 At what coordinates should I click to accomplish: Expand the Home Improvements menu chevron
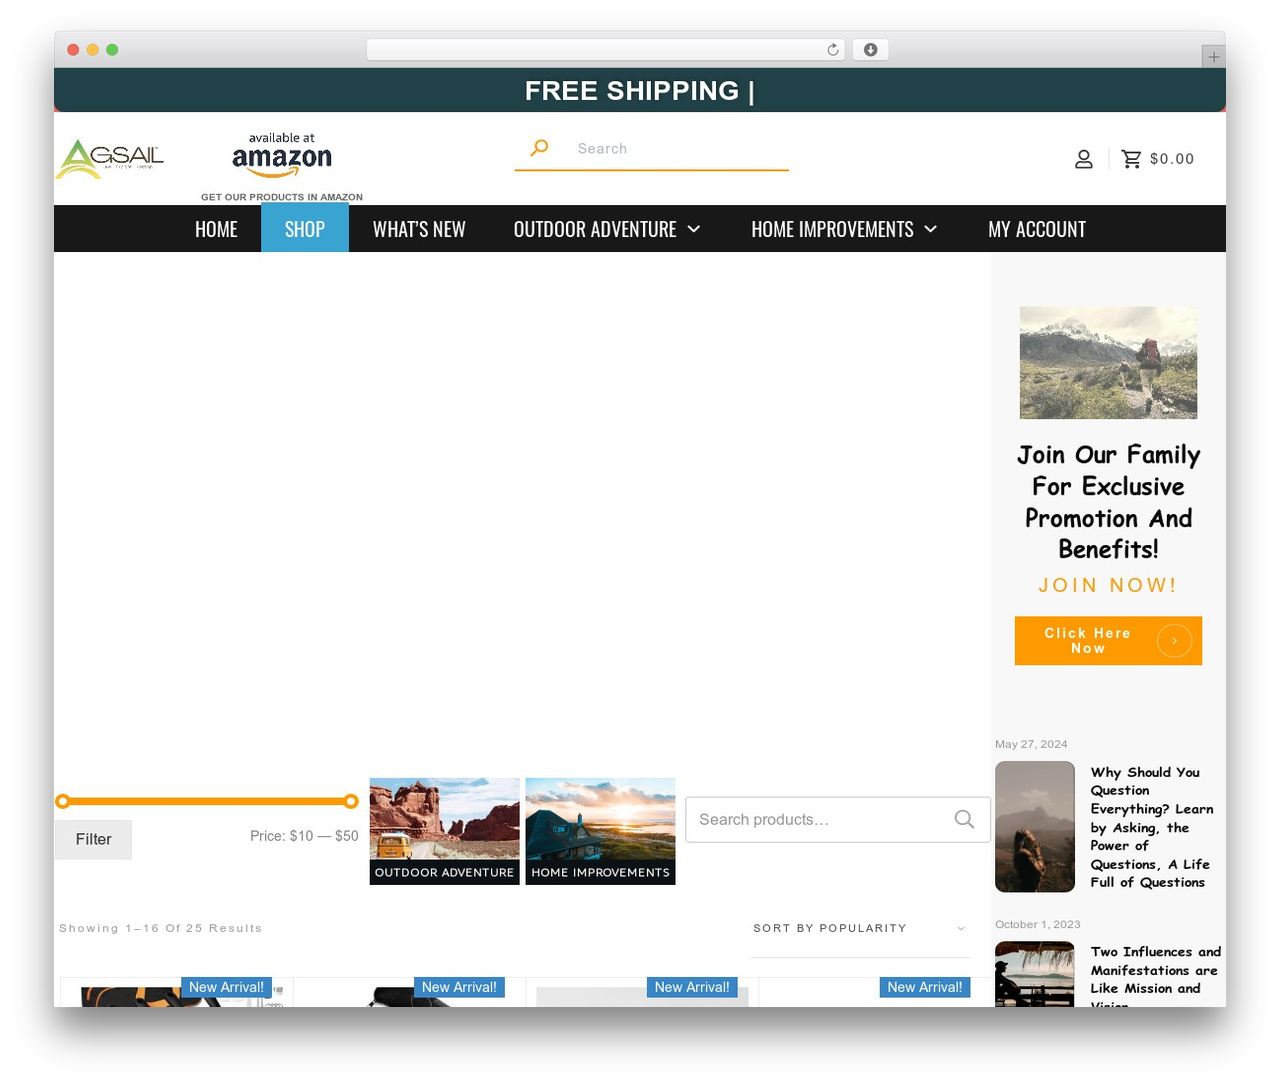(x=931, y=229)
